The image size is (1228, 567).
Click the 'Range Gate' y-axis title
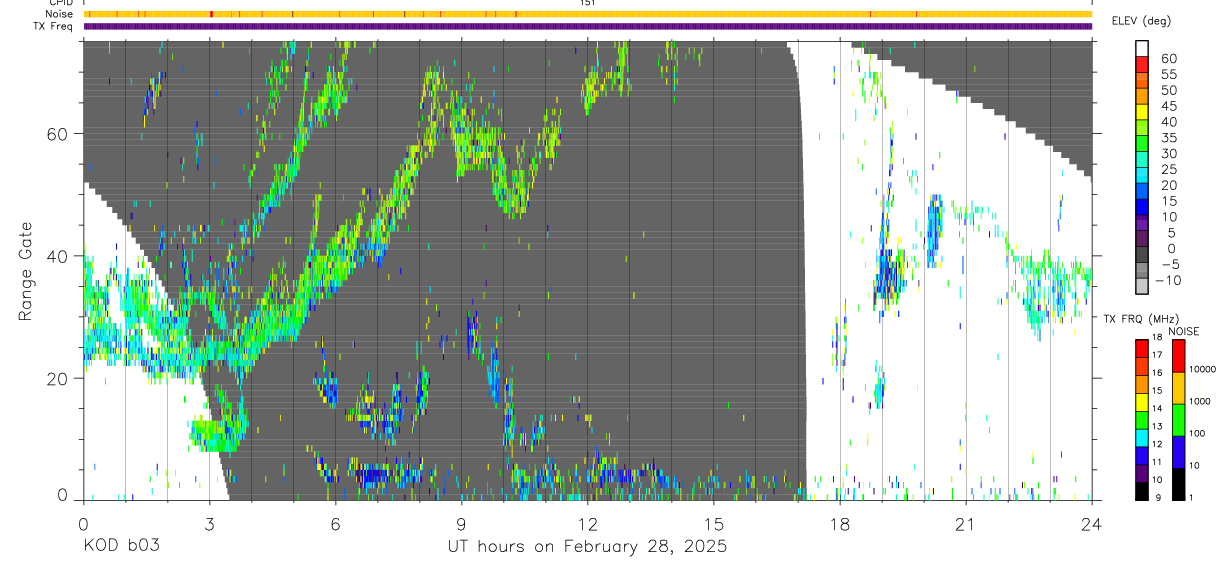point(26,271)
